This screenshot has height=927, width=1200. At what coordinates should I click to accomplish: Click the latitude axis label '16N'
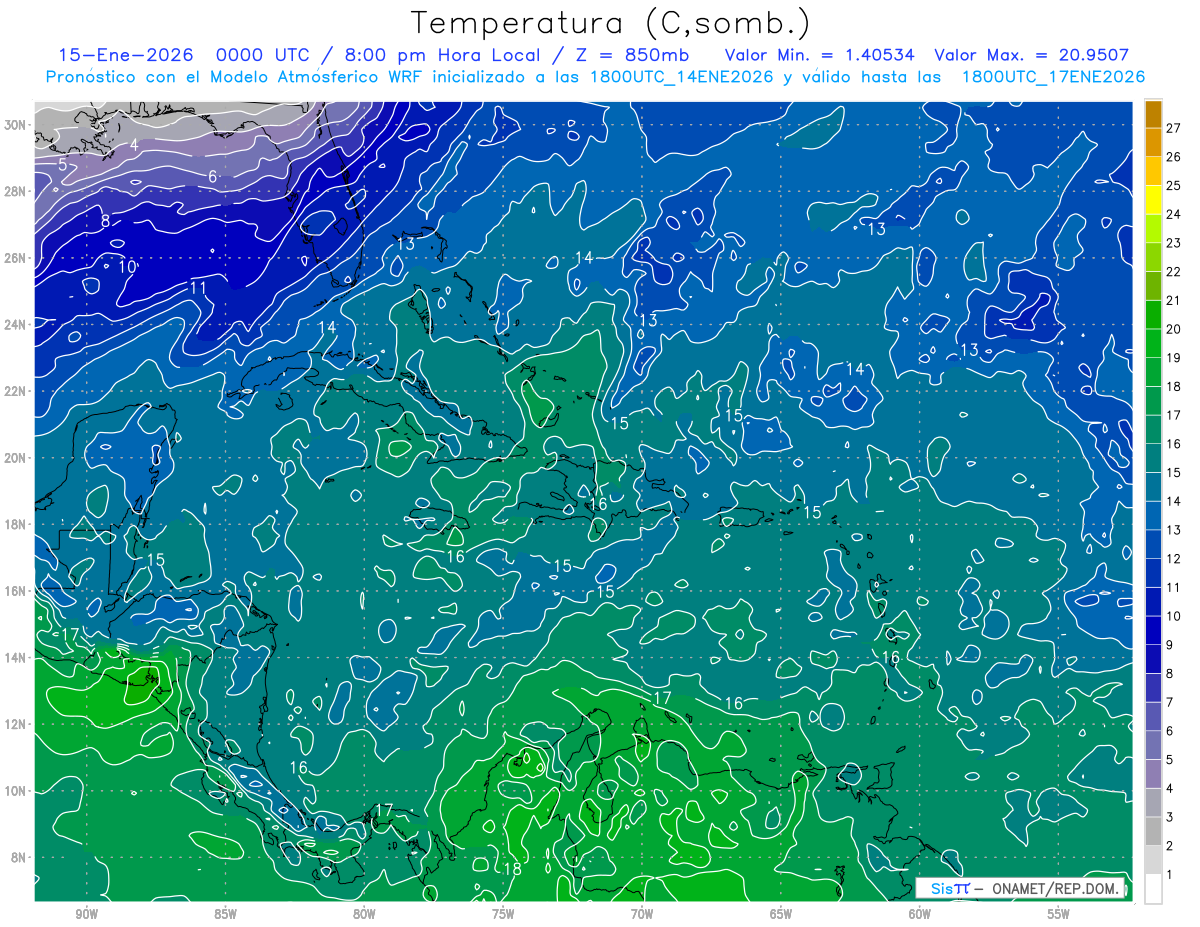[x=16, y=591]
